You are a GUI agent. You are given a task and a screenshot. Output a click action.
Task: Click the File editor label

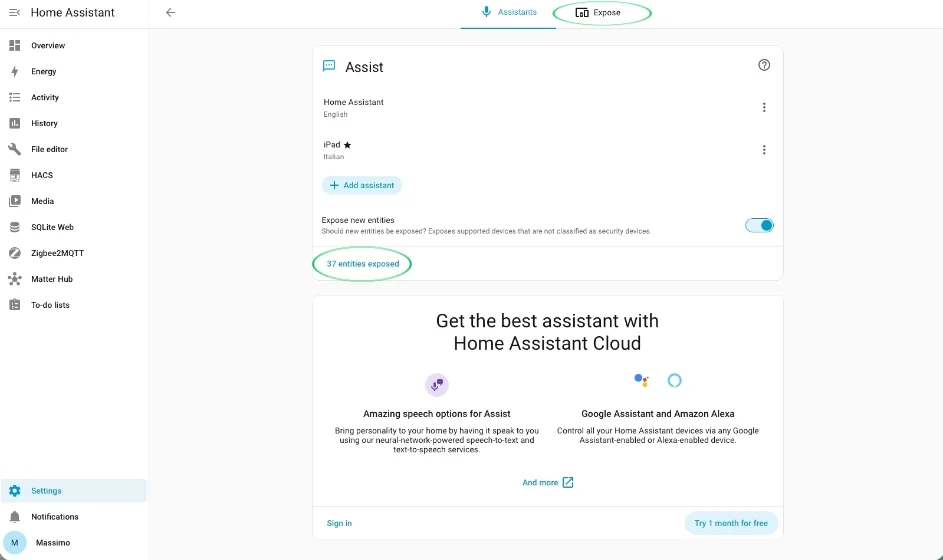point(49,149)
